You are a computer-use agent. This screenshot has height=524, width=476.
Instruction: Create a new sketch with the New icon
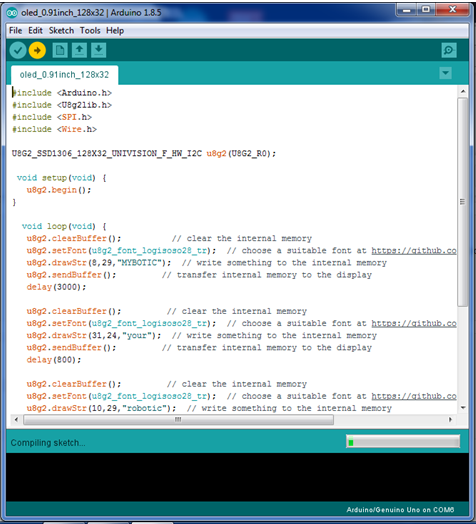(60, 50)
